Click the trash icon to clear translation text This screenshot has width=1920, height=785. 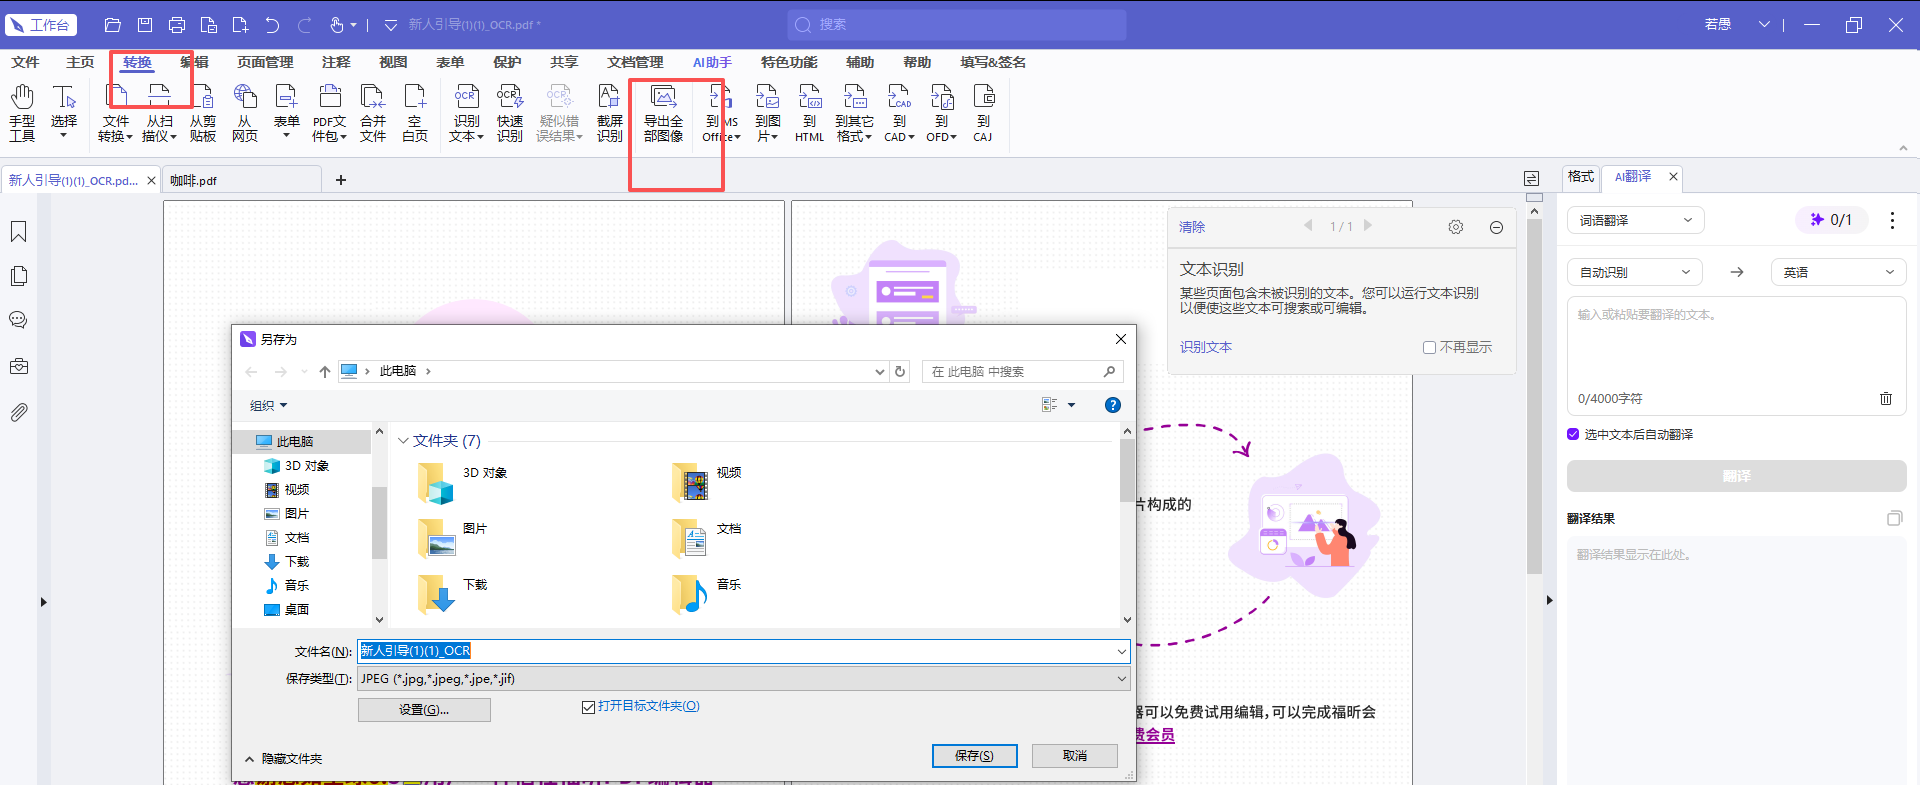[x=1886, y=398]
